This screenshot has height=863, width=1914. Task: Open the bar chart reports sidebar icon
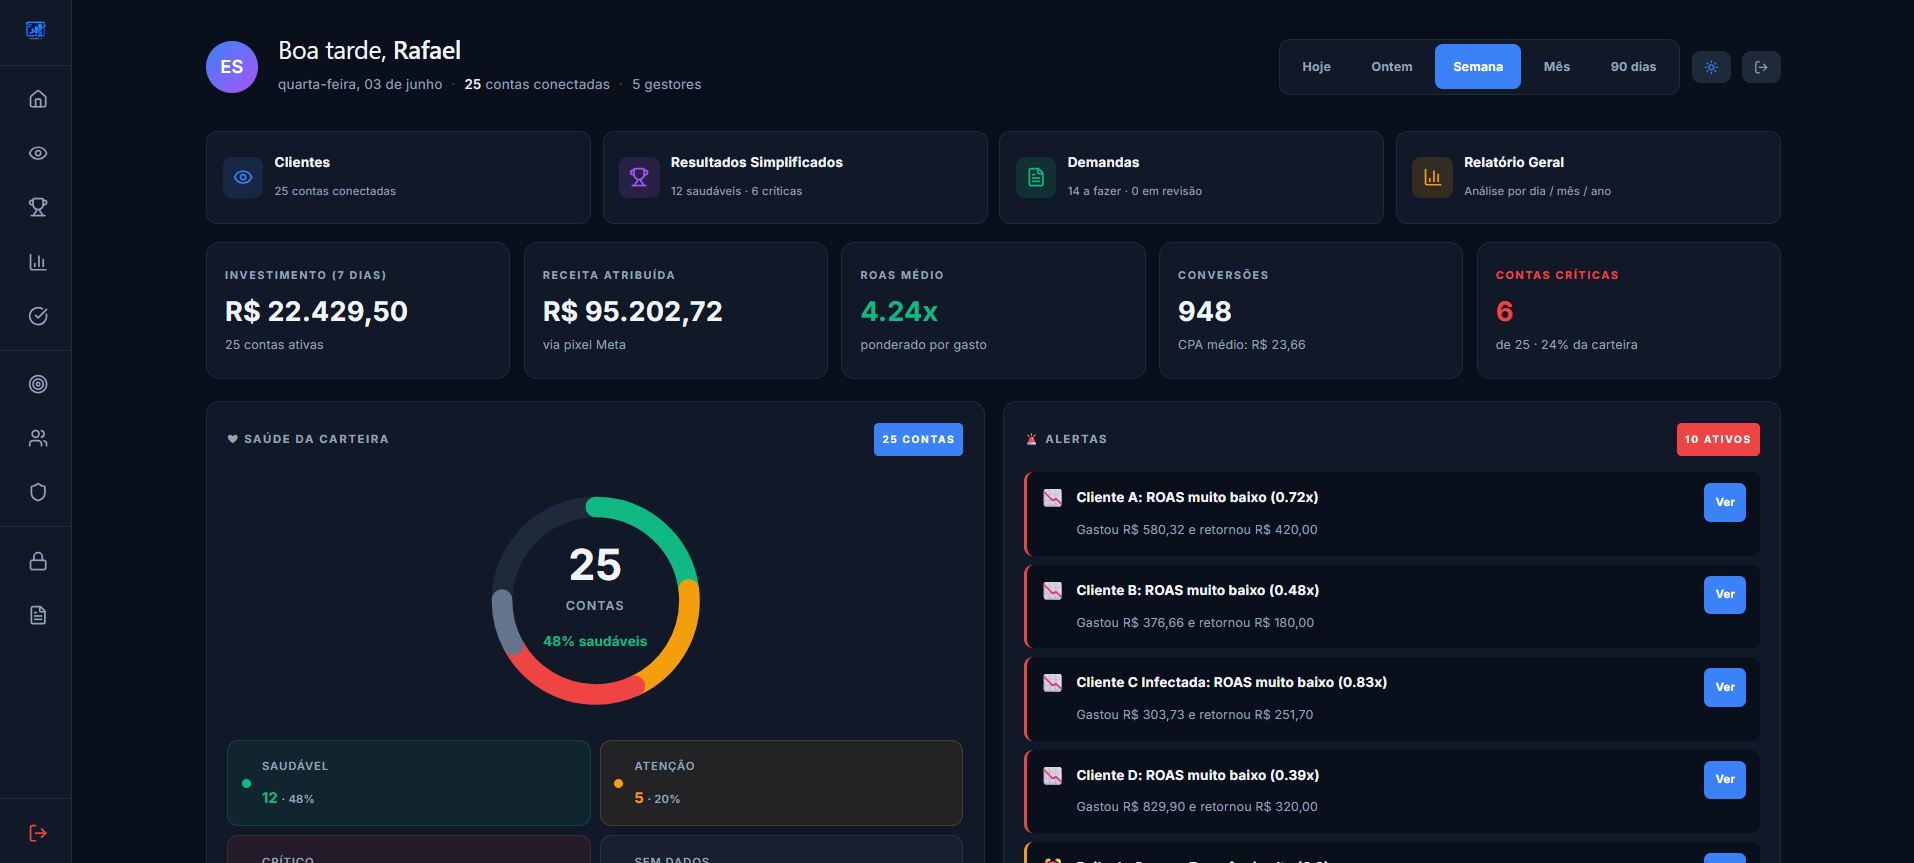click(x=38, y=262)
